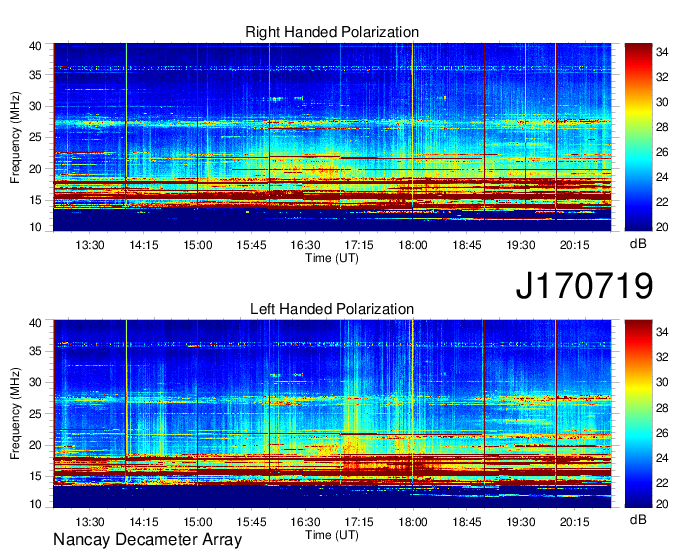Click the bottom plot's 'Time (UT)' axis label

(332, 535)
